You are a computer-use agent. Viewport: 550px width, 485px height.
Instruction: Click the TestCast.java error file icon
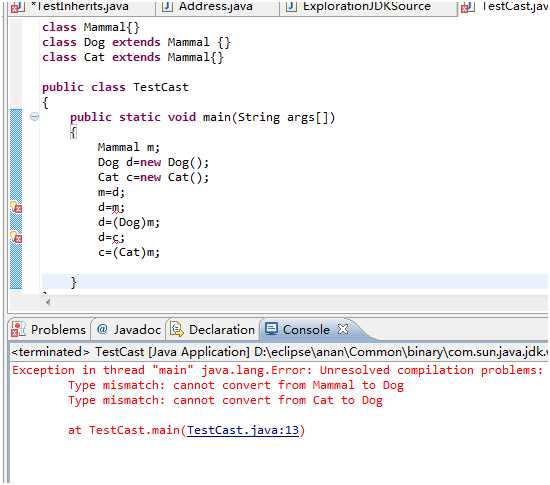[x=468, y=7]
